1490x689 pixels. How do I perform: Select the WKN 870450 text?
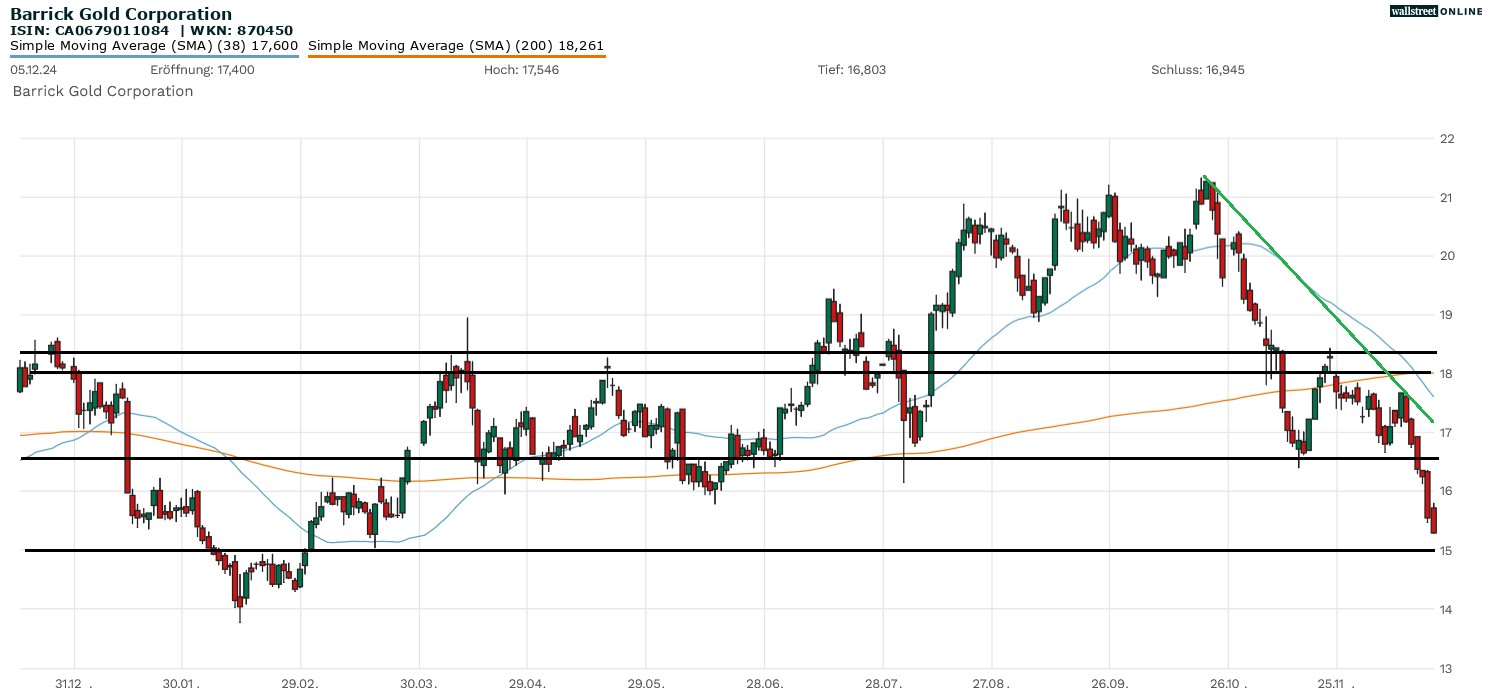(x=244, y=30)
